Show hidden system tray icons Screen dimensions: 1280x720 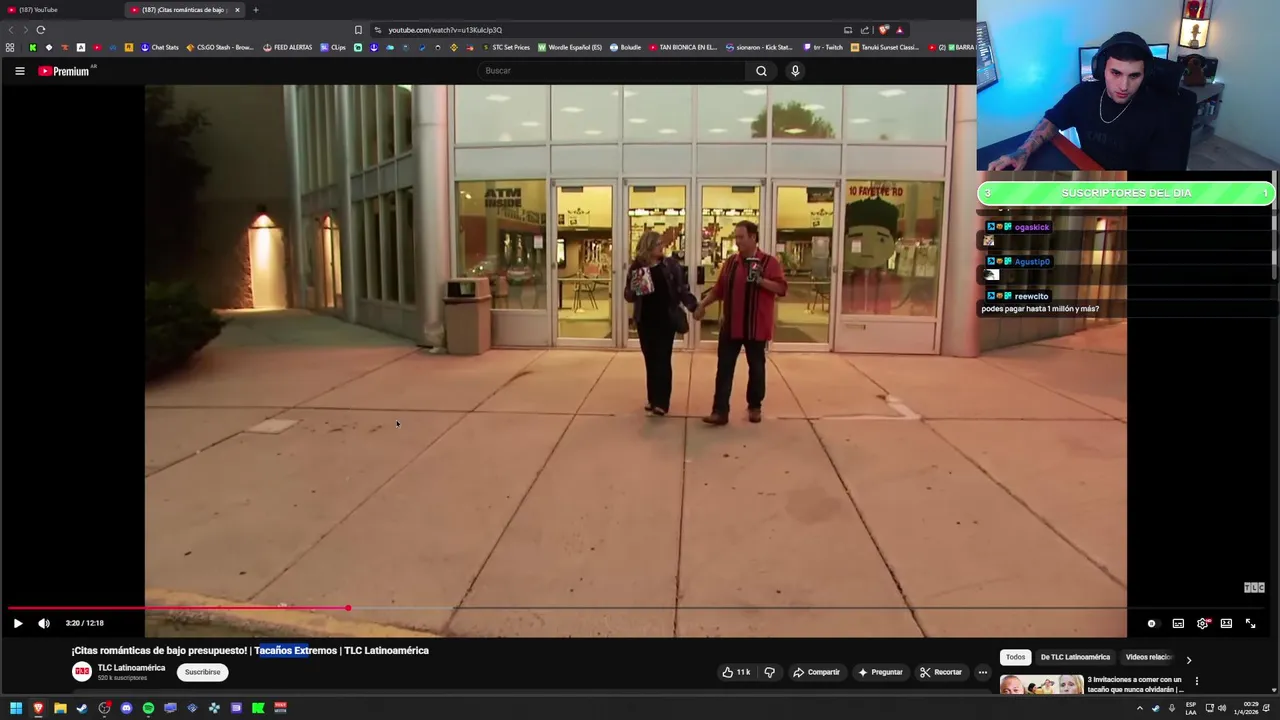(1139, 708)
